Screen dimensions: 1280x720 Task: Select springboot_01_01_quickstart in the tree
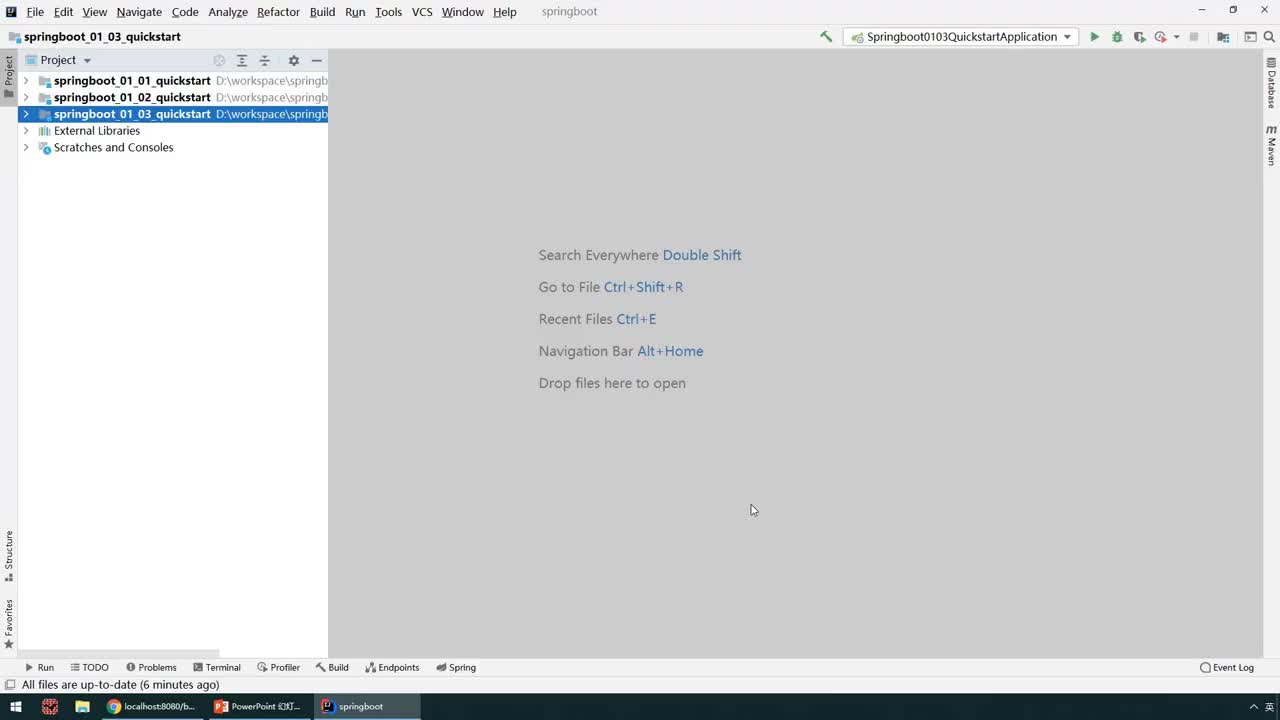[132, 81]
